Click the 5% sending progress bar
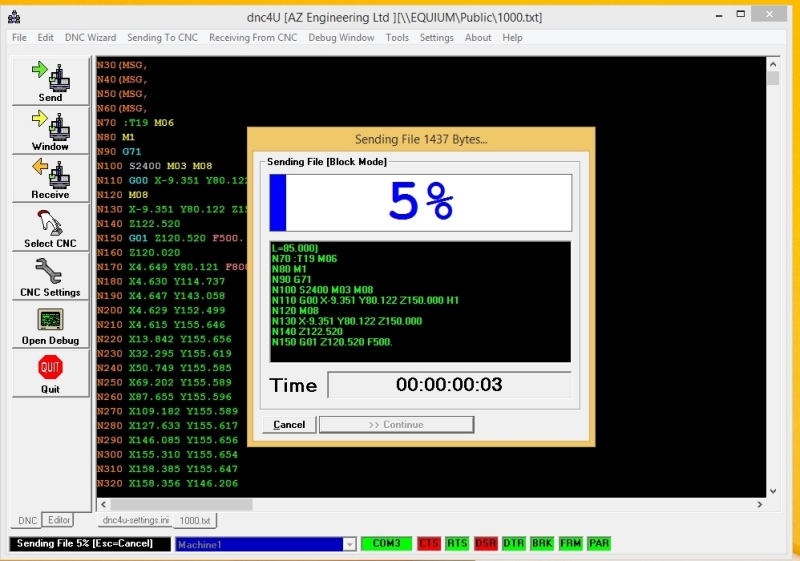The width and height of the screenshot is (800, 561). click(x=419, y=203)
